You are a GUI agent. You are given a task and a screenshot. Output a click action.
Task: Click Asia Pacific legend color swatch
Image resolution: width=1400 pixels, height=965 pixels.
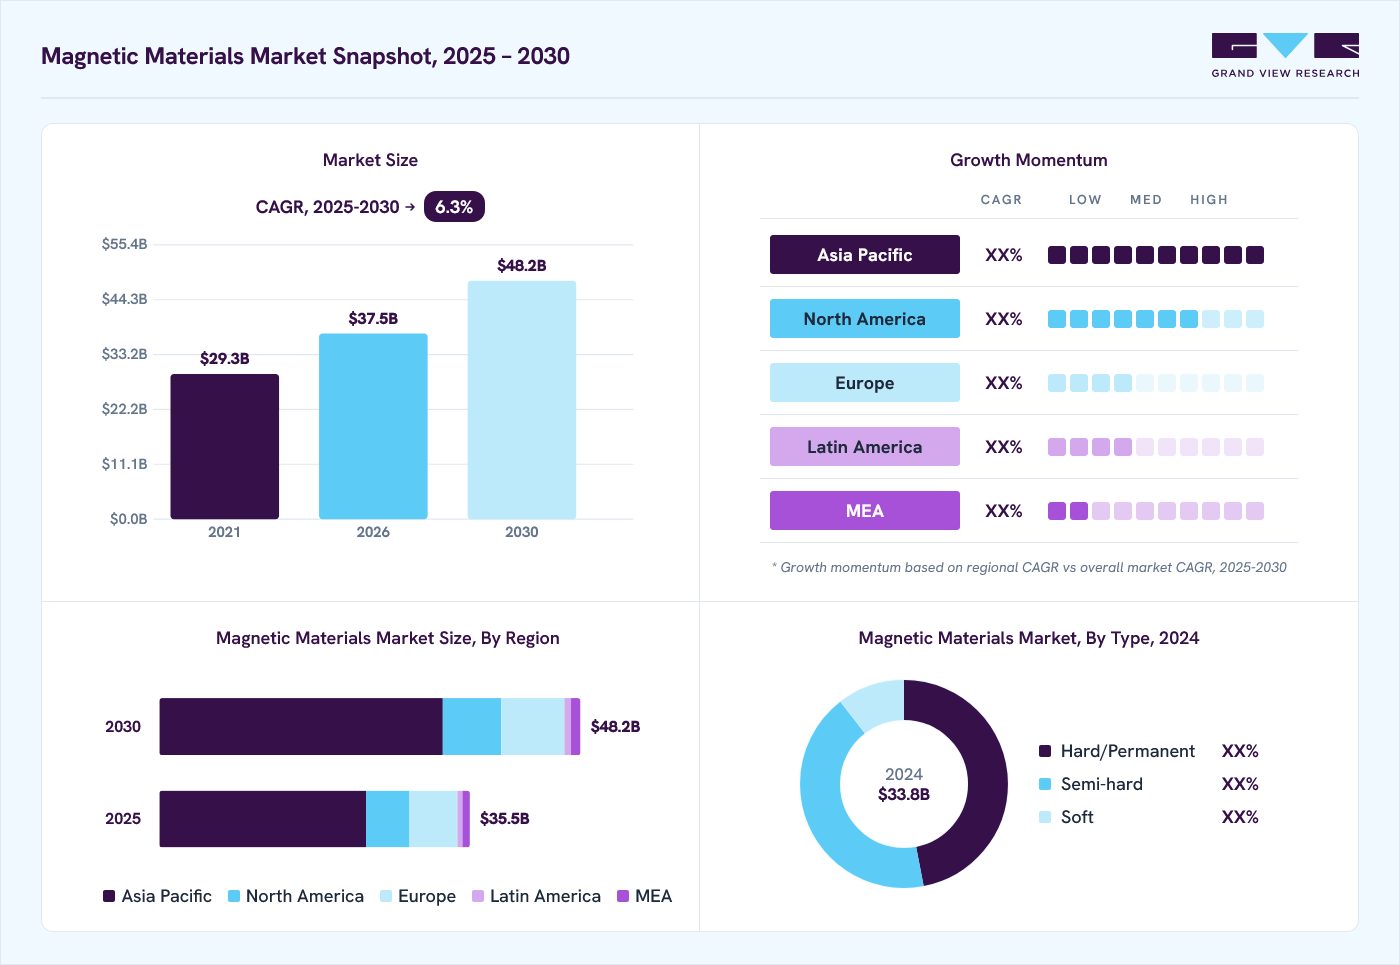[x=109, y=896]
